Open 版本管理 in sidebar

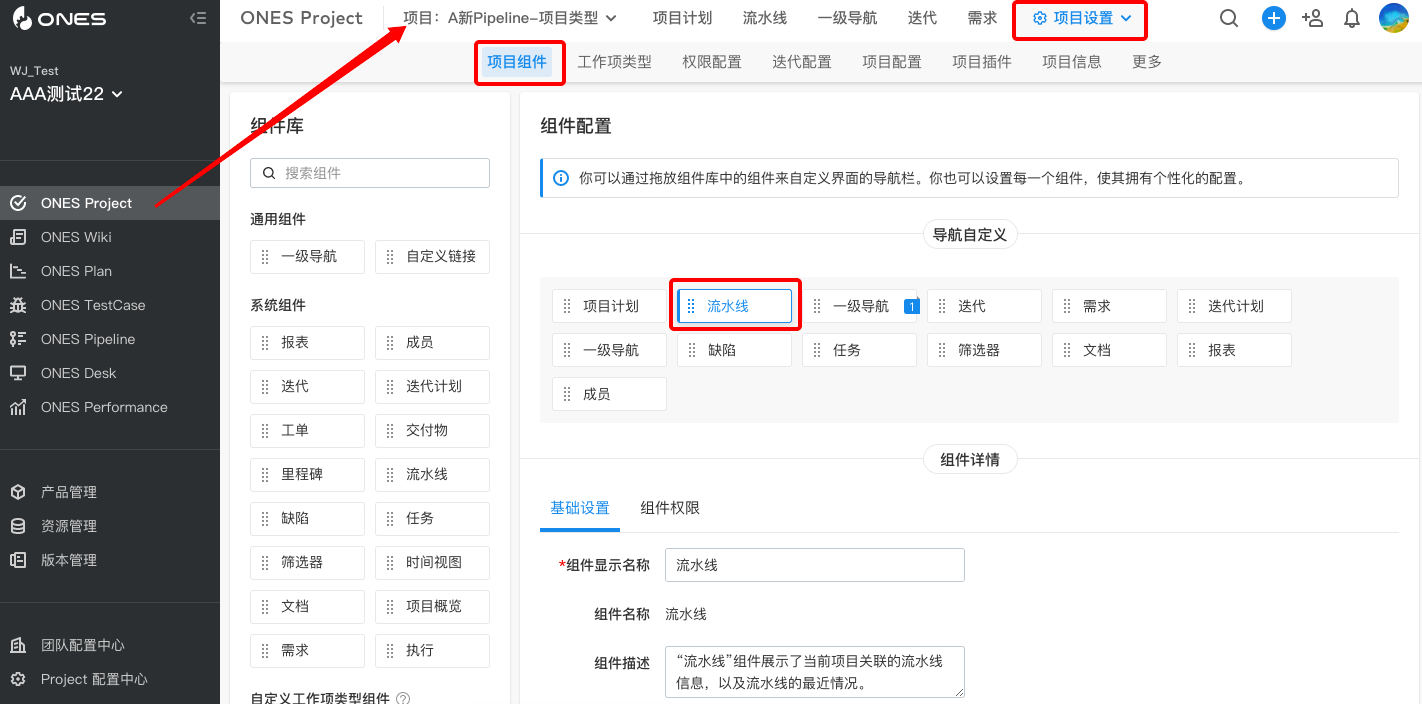click(110, 560)
